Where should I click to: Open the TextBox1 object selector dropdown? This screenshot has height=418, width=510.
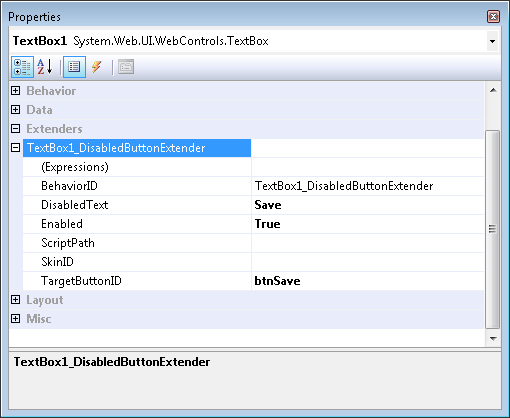(492, 41)
